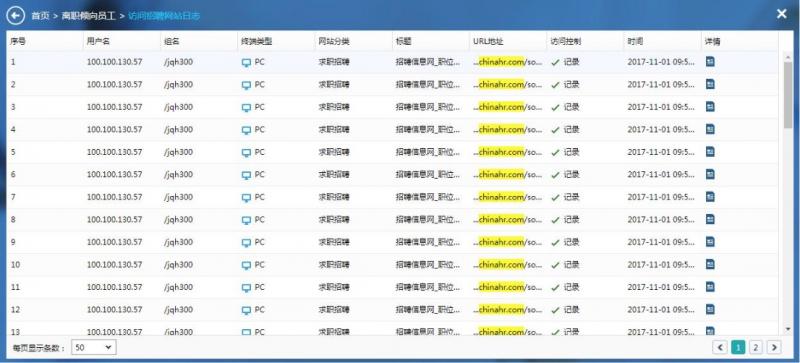Screen dimensions: 800x363
Task: Click 标题 column header
Action: (x=403, y=41)
